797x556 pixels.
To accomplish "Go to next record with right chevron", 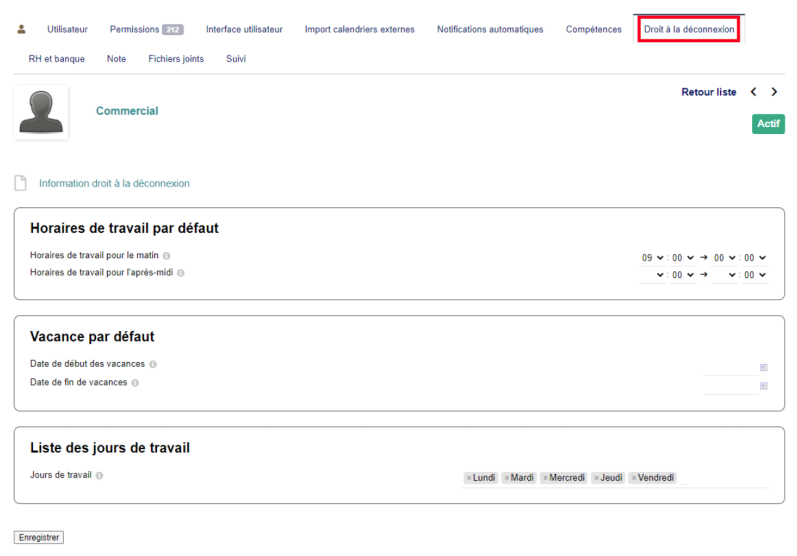I will click(x=774, y=92).
